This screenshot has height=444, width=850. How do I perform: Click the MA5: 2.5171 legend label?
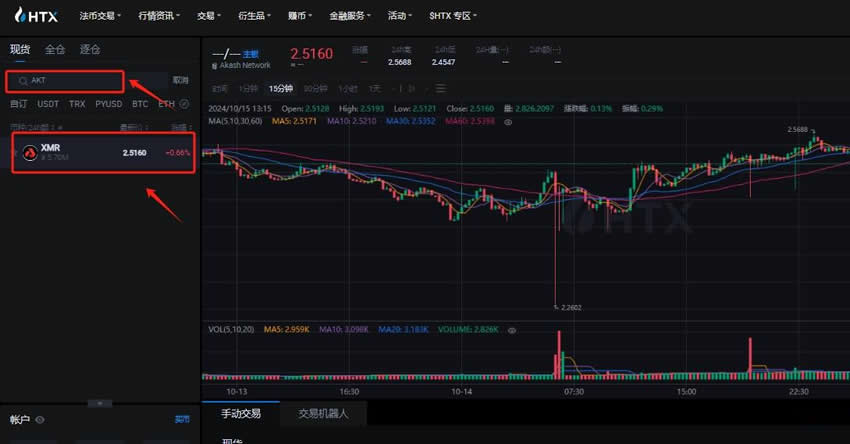point(294,121)
